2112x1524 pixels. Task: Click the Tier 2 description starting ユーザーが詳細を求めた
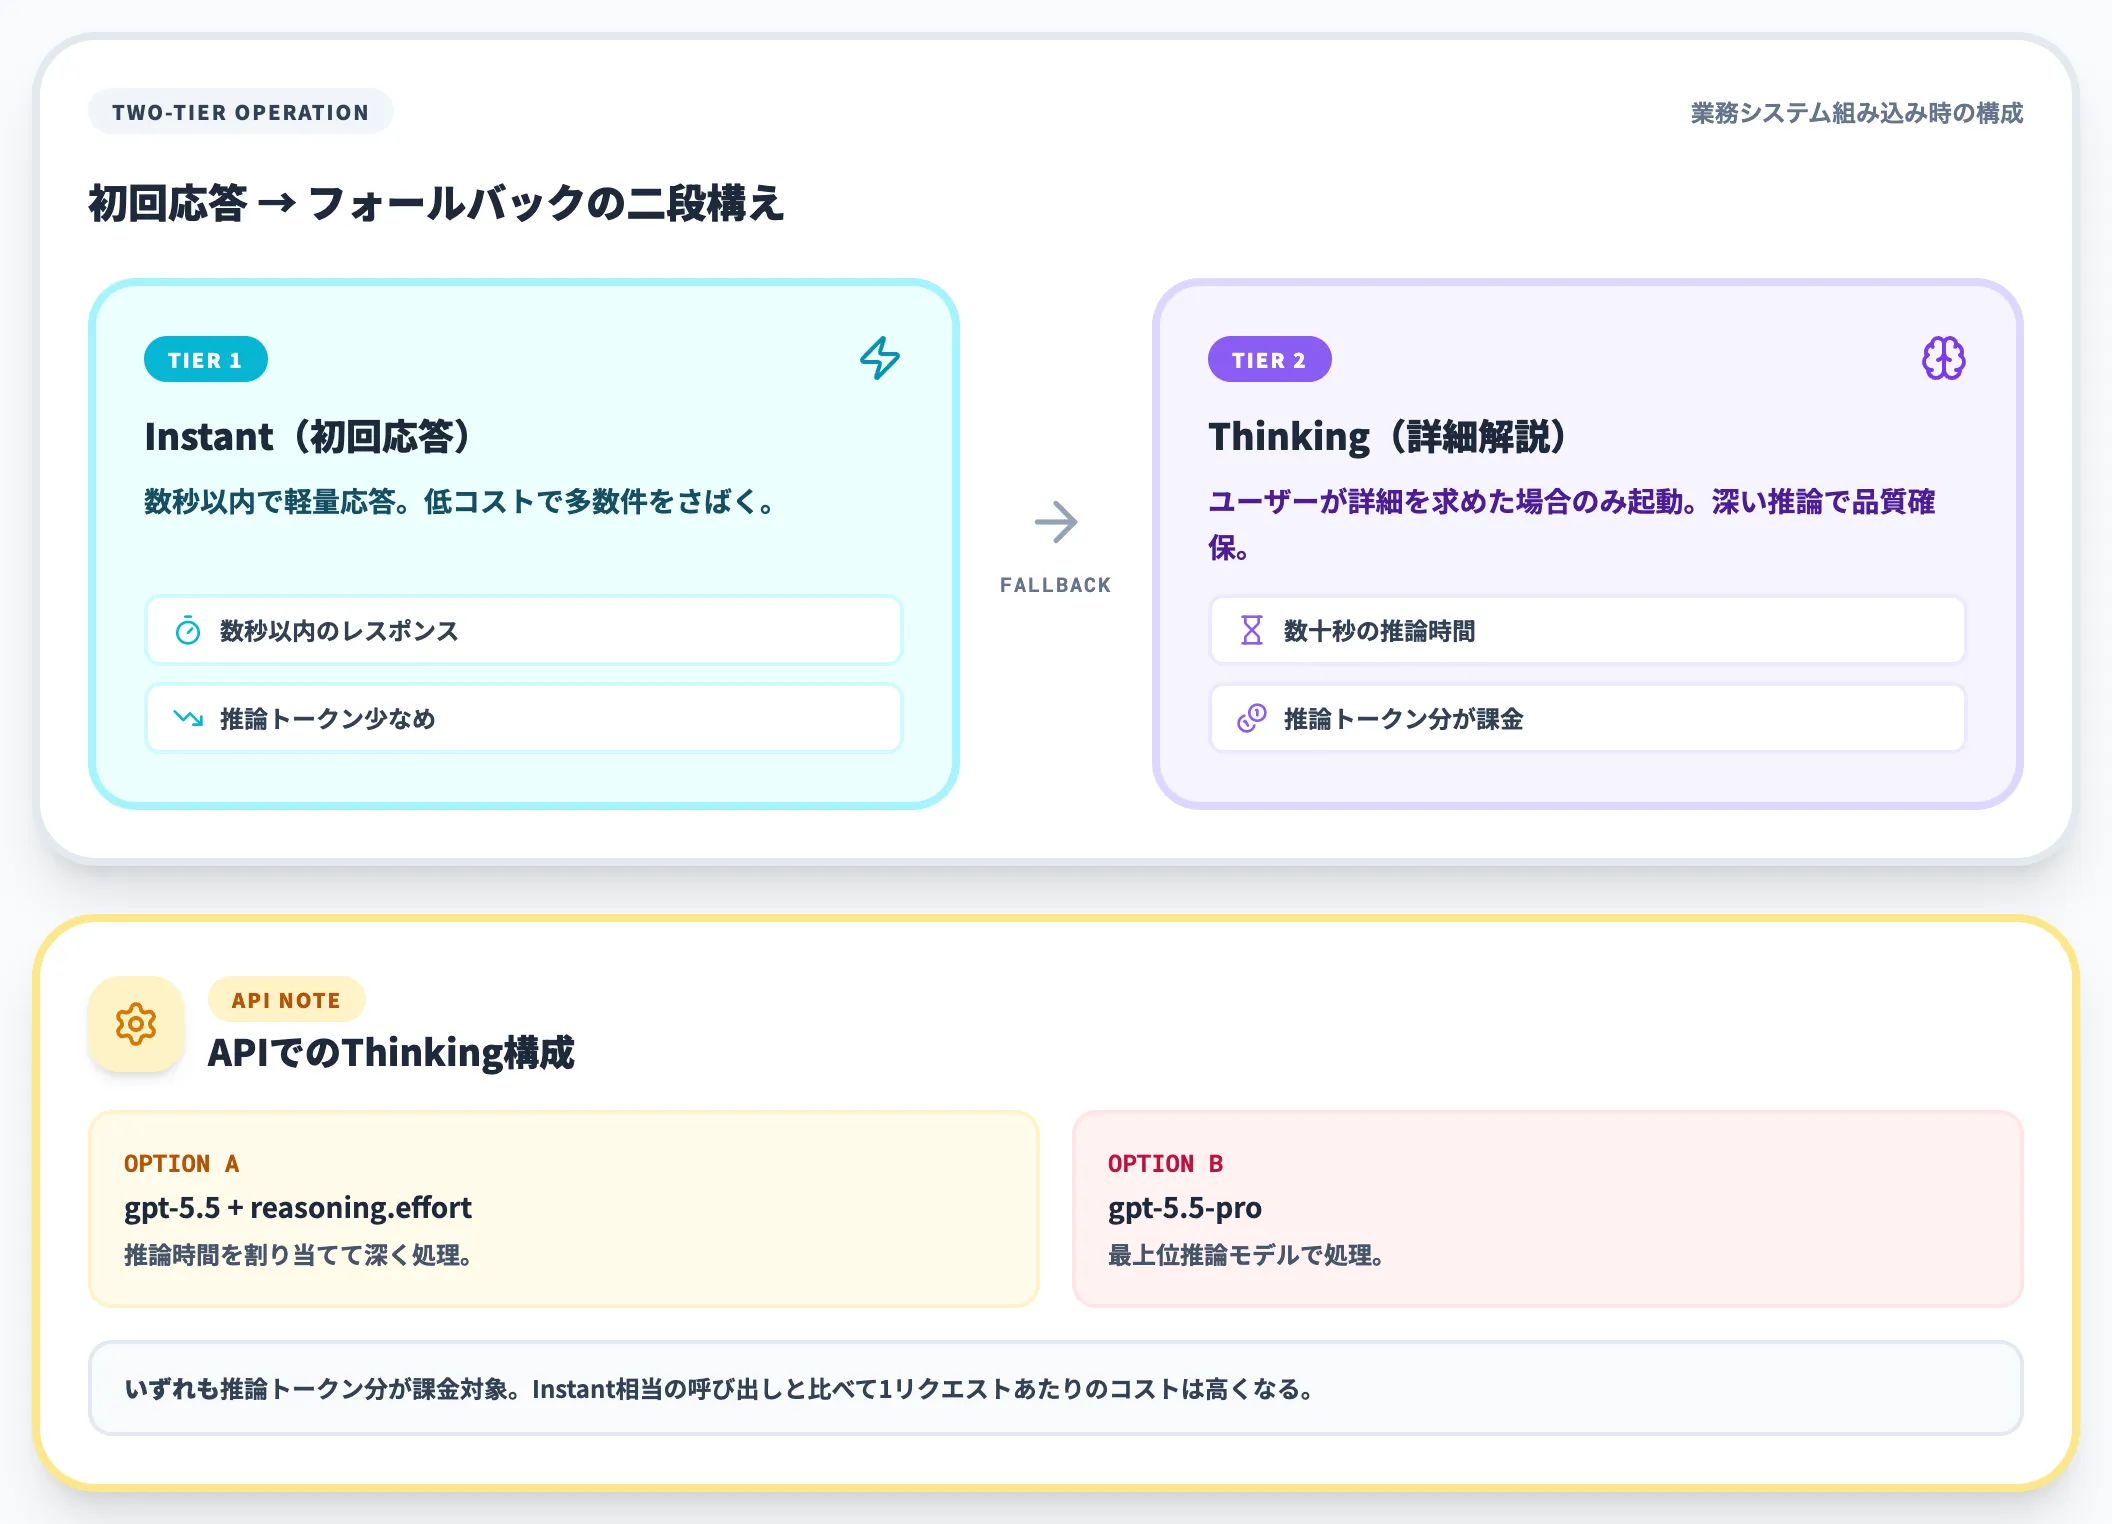(1572, 524)
